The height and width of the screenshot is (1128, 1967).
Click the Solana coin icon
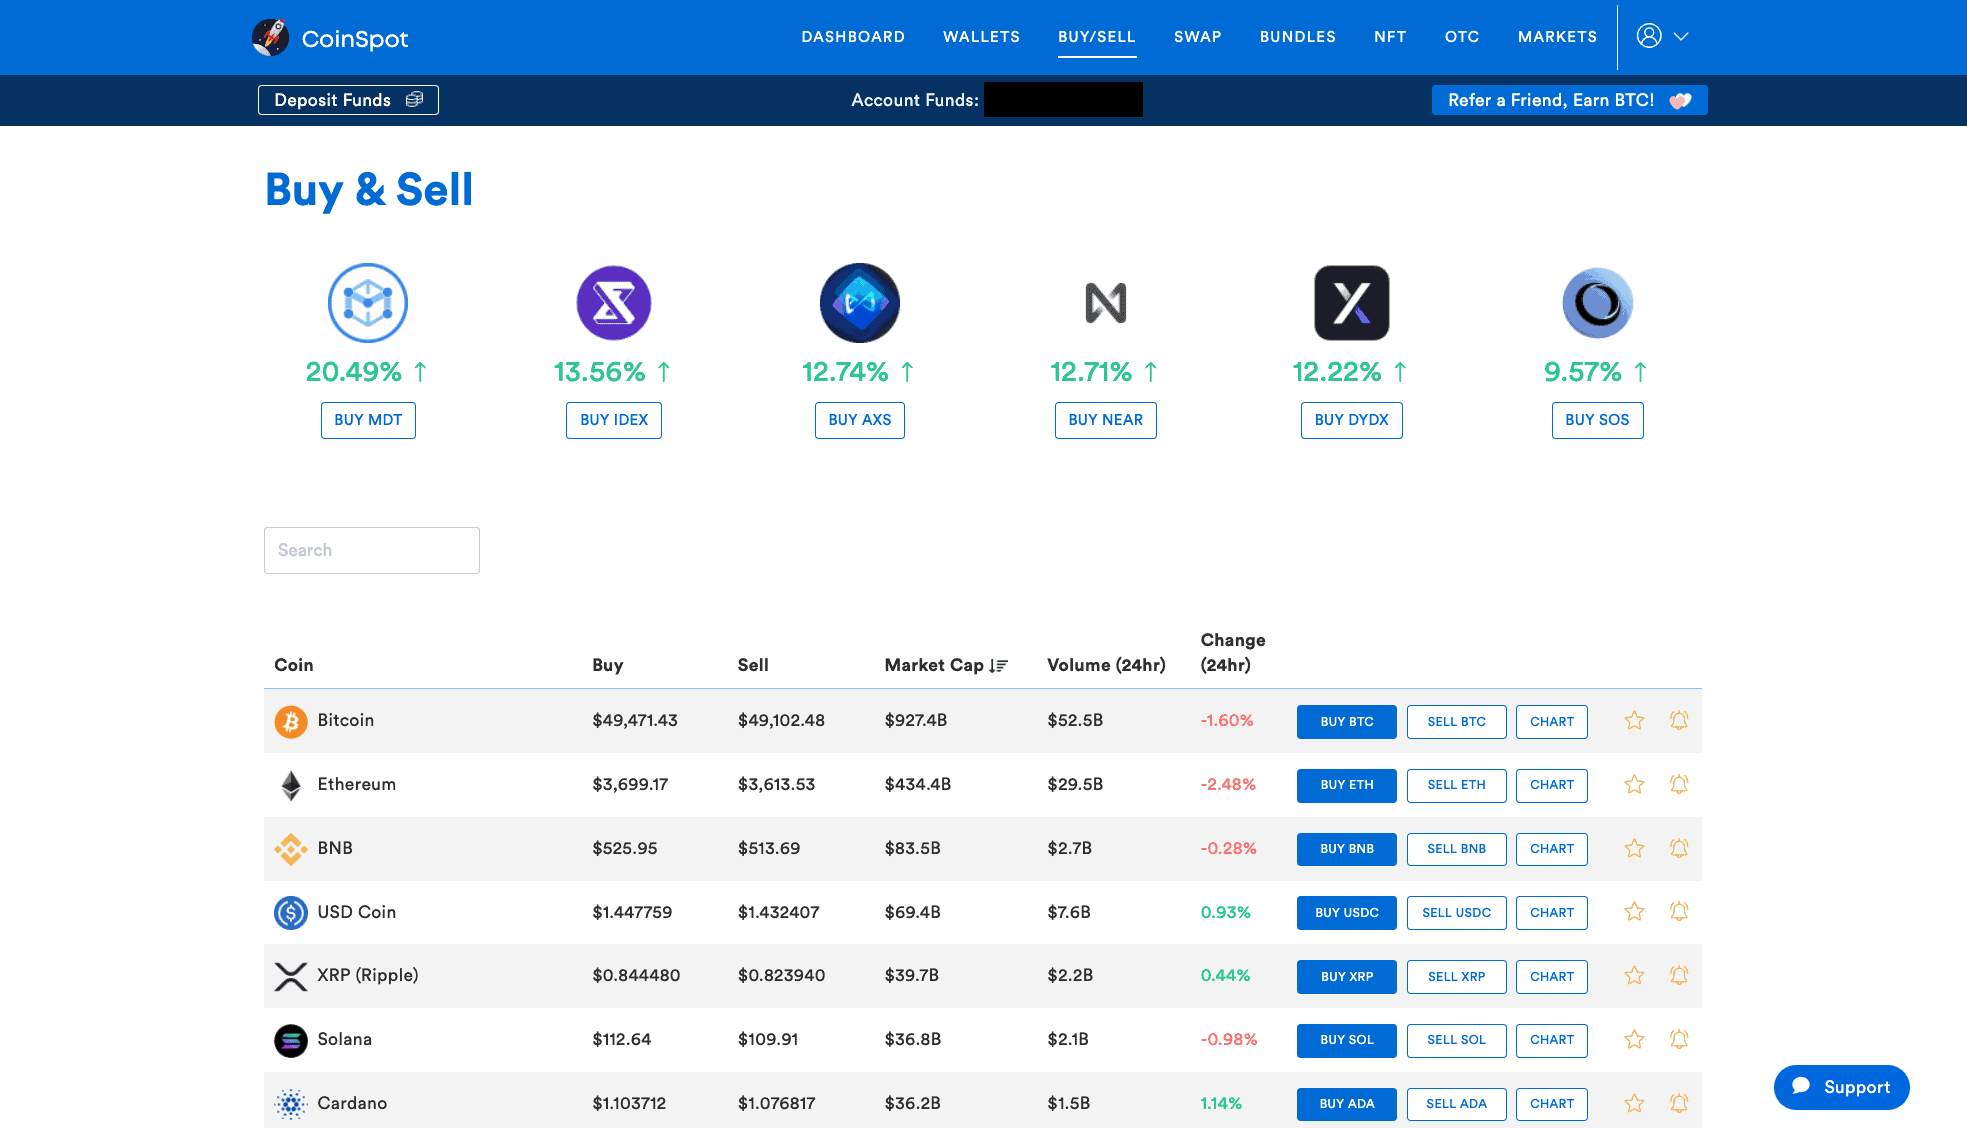point(291,1040)
